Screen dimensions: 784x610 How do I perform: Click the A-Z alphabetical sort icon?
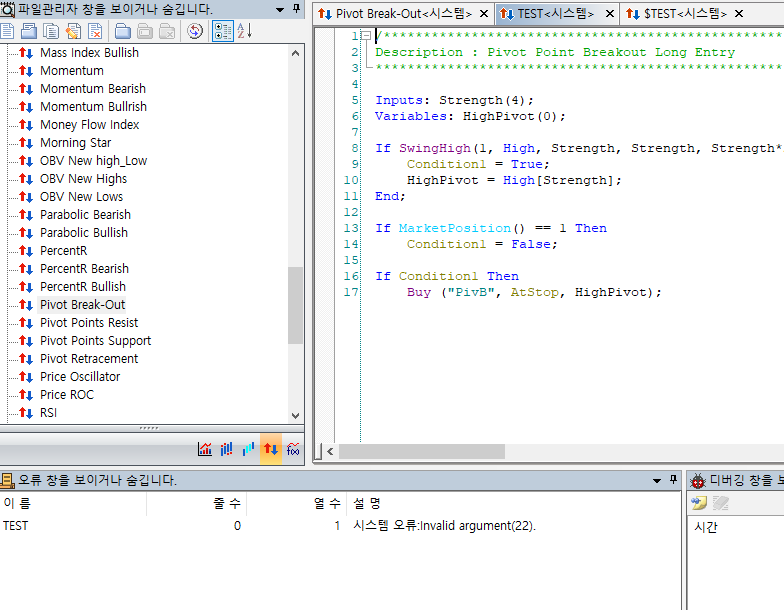pyautogui.click(x=245, y=31)
